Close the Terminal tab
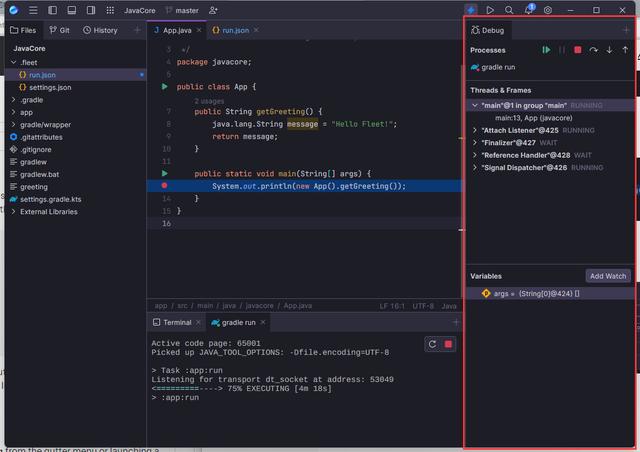The image size is (640, 452). pos(198,323)
